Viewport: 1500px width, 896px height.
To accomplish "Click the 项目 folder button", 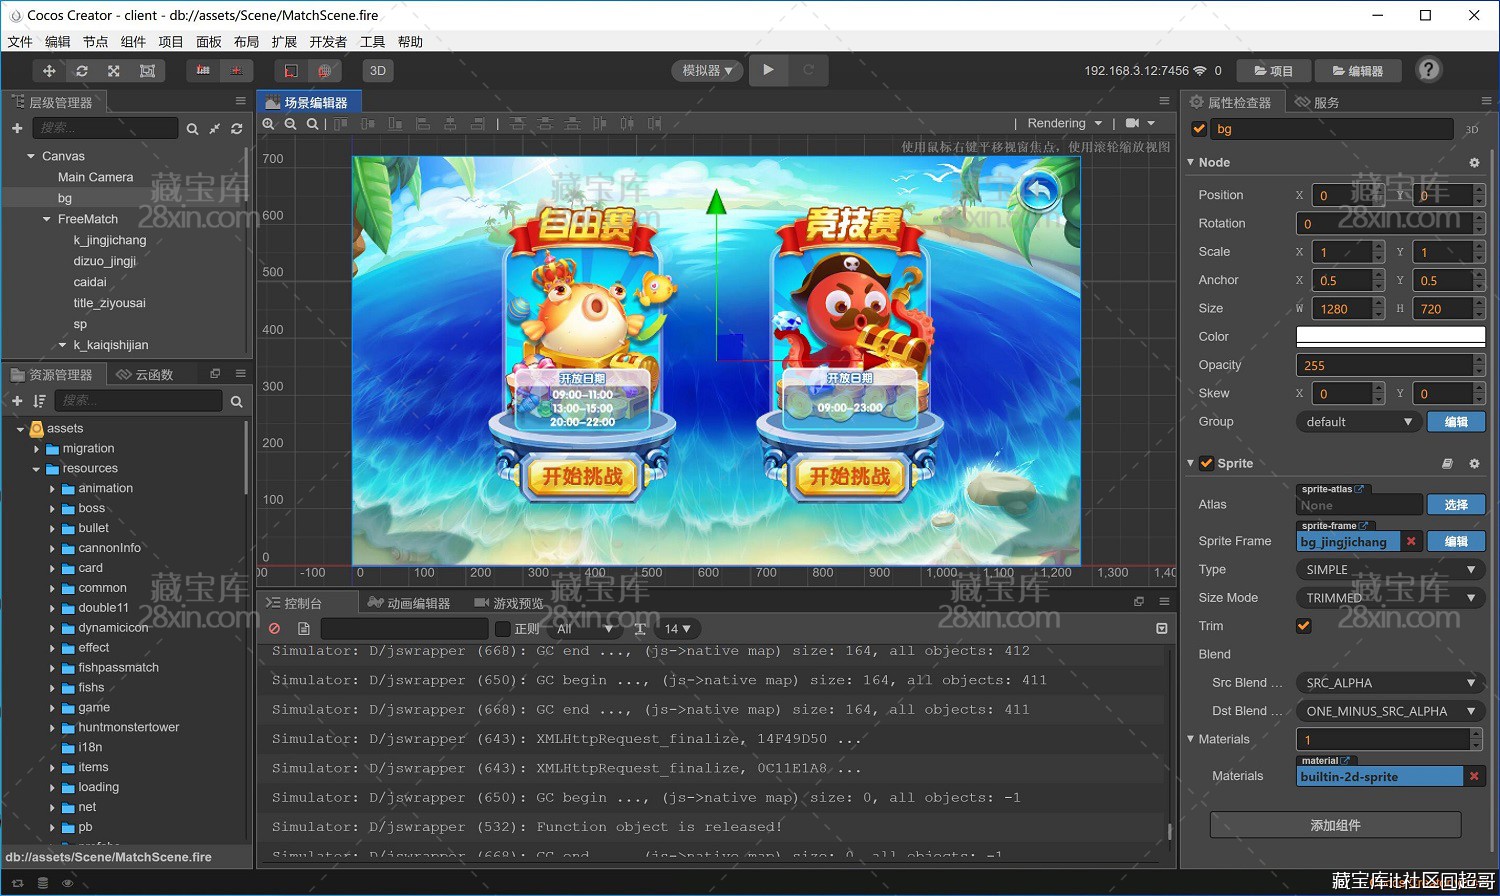I will pos(1273,71).
